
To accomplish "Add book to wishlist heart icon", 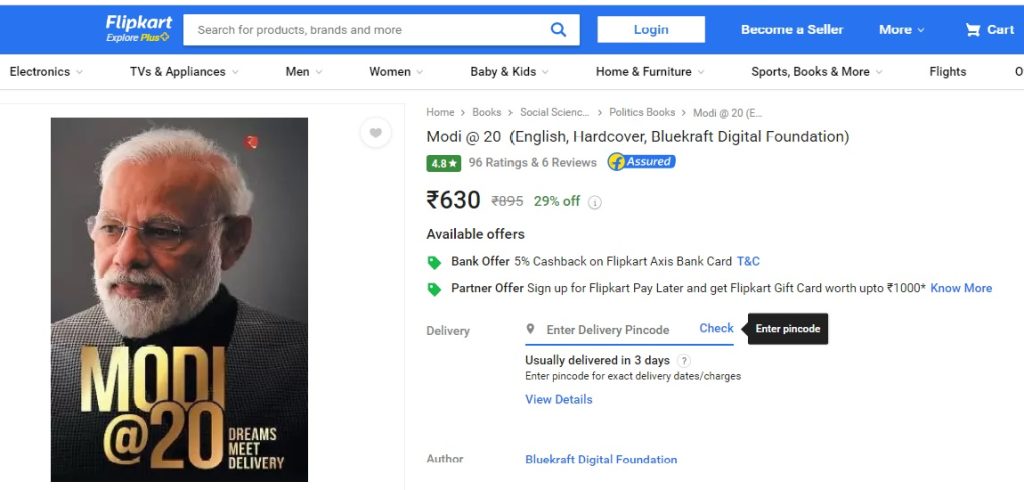I will tap(375, 133).
